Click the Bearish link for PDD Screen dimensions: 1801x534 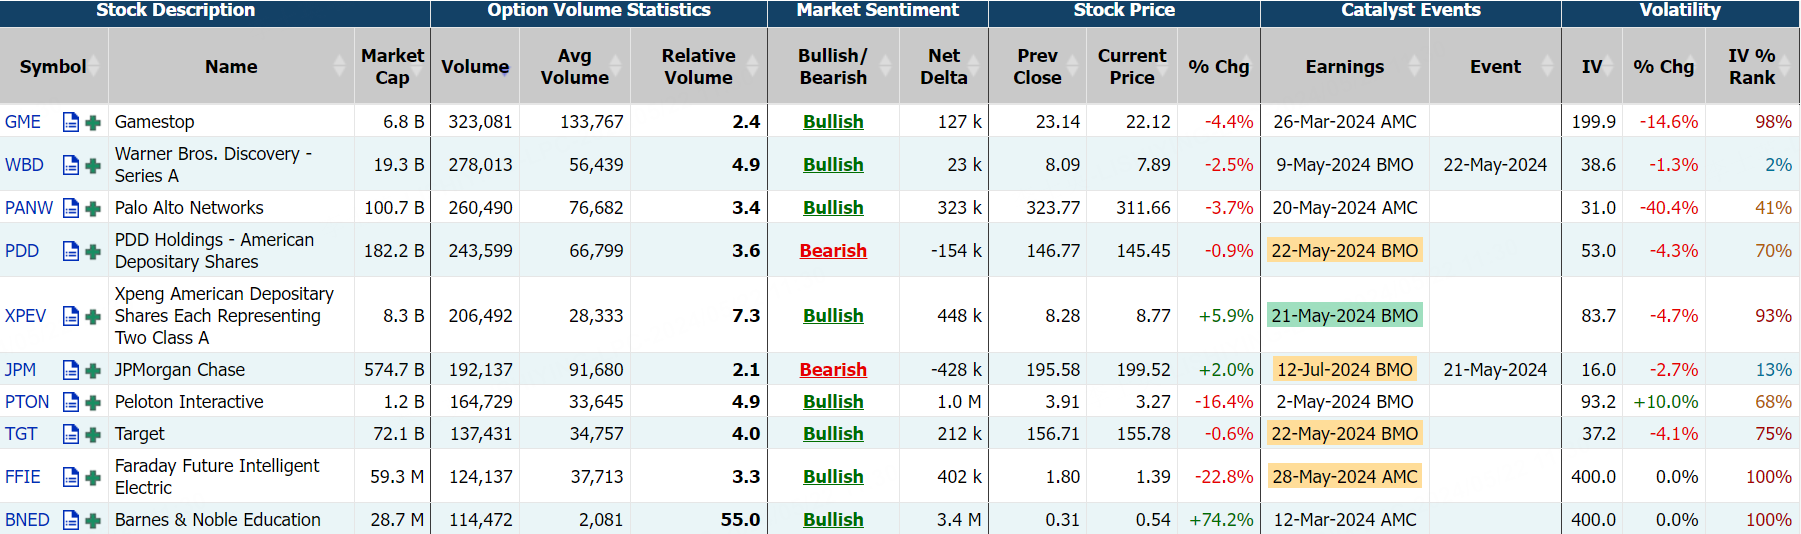pyautogui.click(x=833, y=251)
